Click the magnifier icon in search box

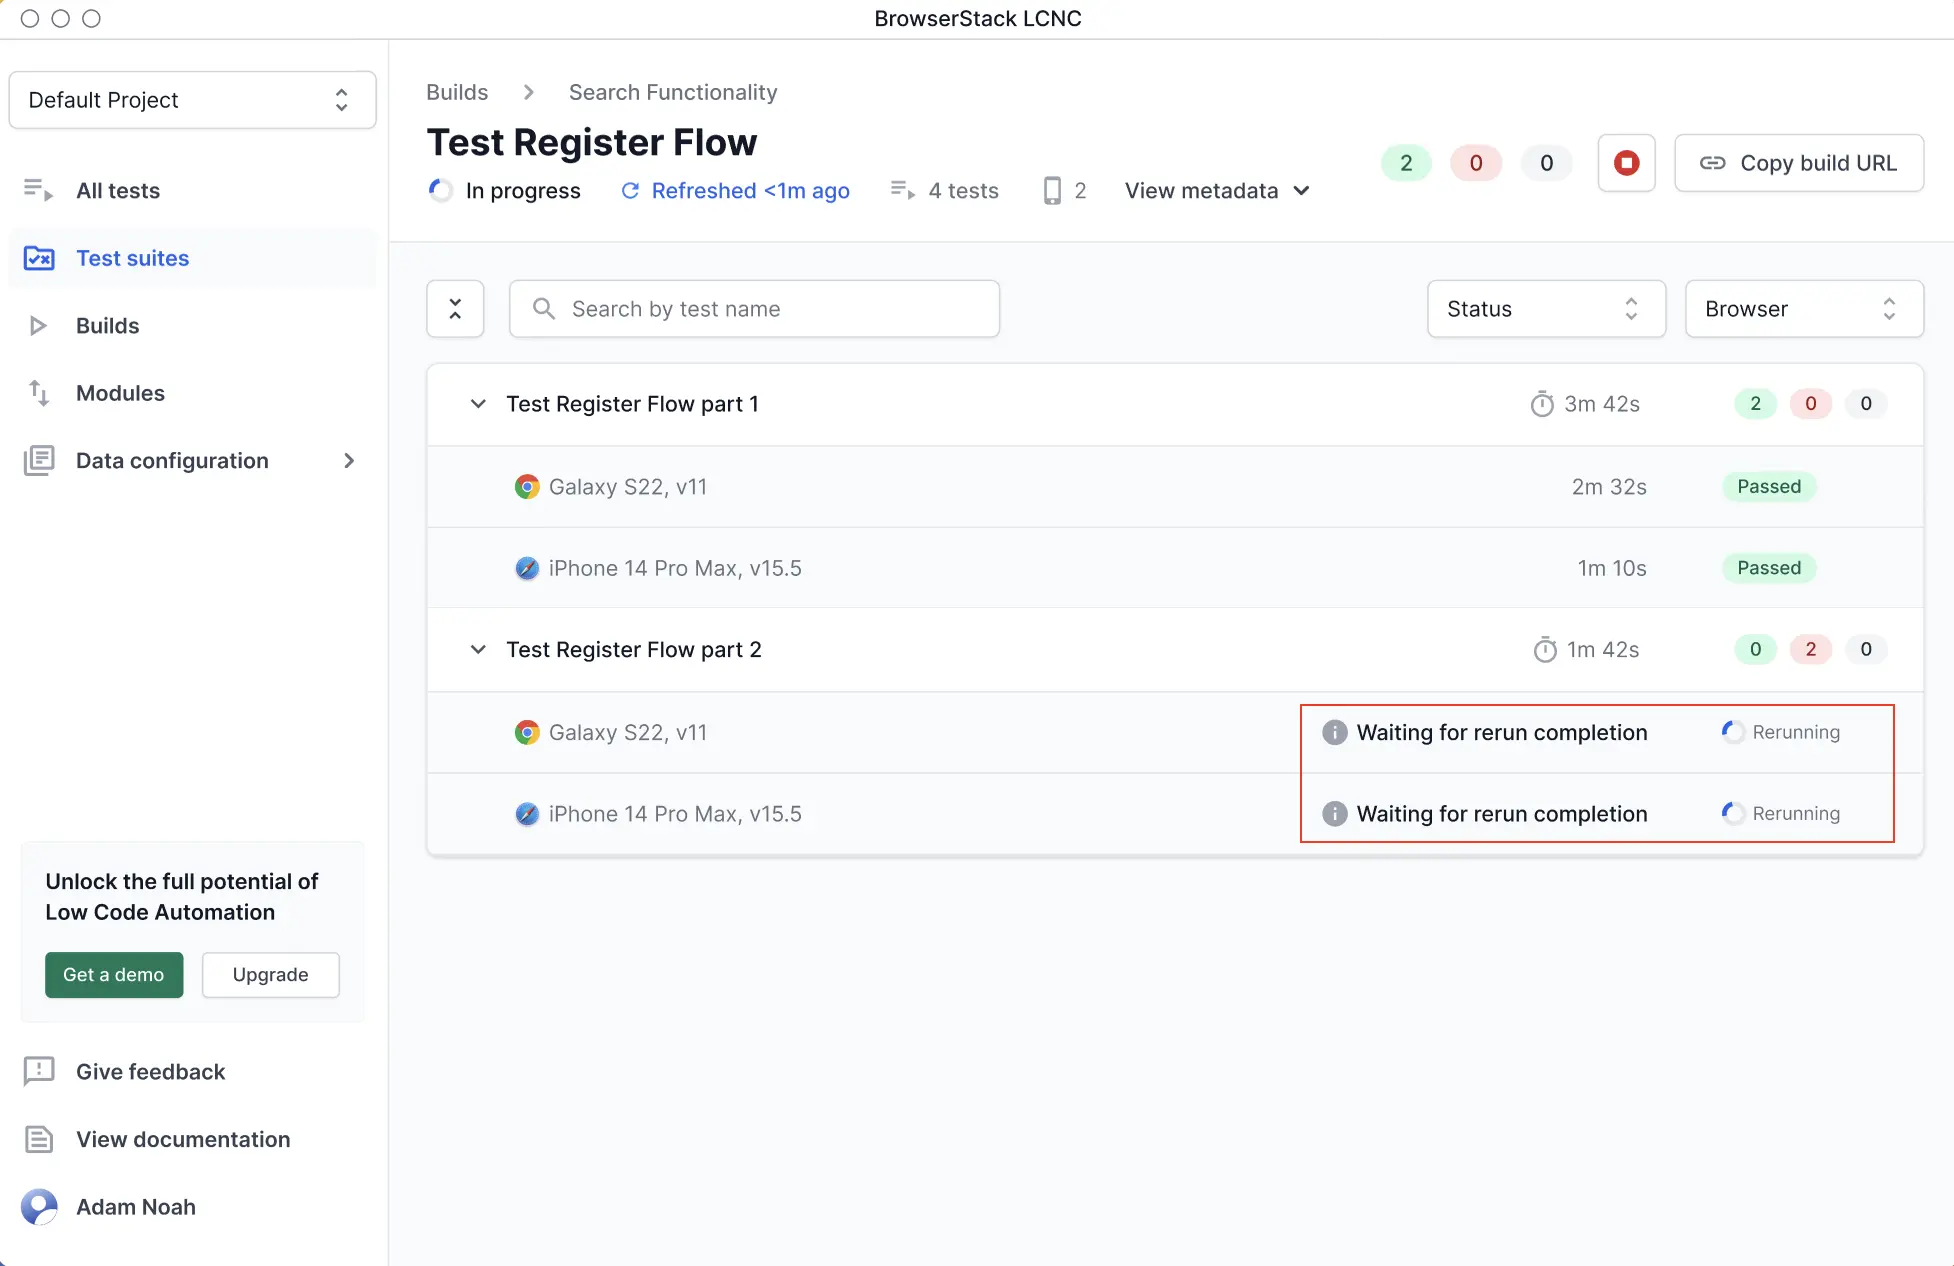(x=544, y=309)
